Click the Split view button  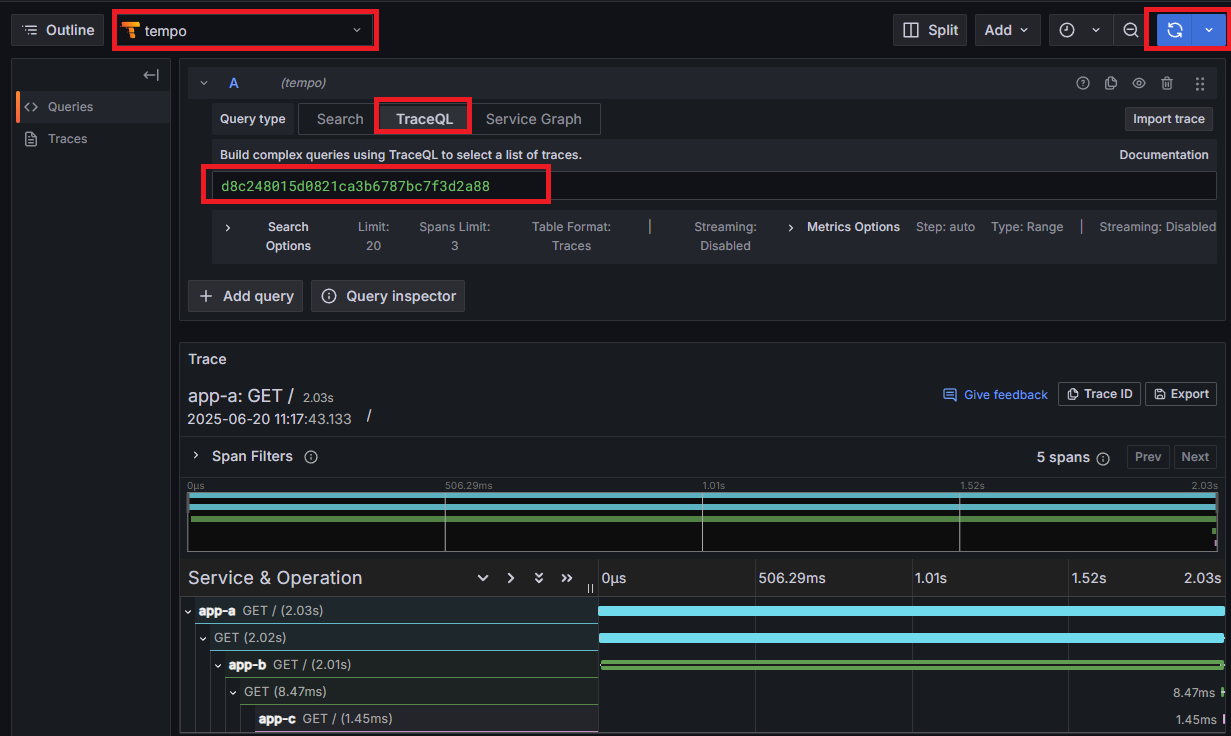pos(930,30)
